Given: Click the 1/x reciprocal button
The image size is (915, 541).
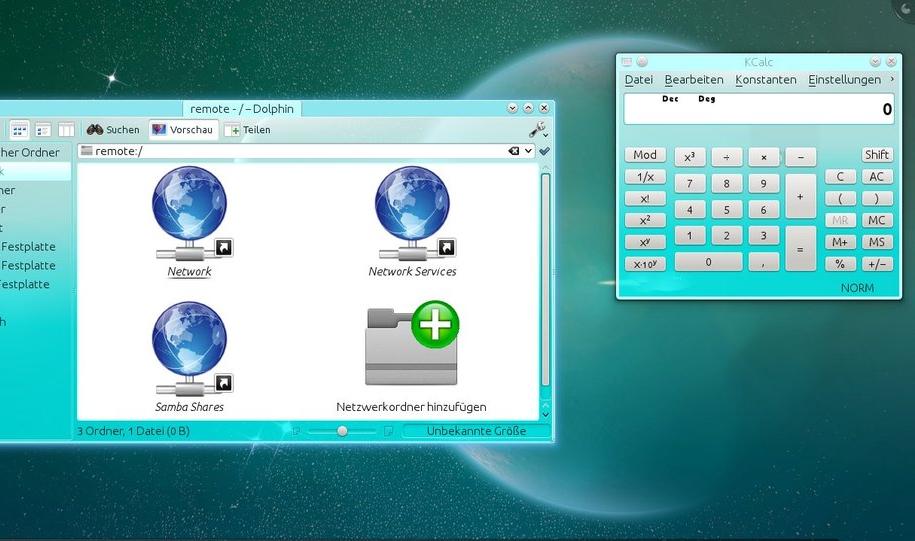Looking at the screenshot, I should click(645, 177).
